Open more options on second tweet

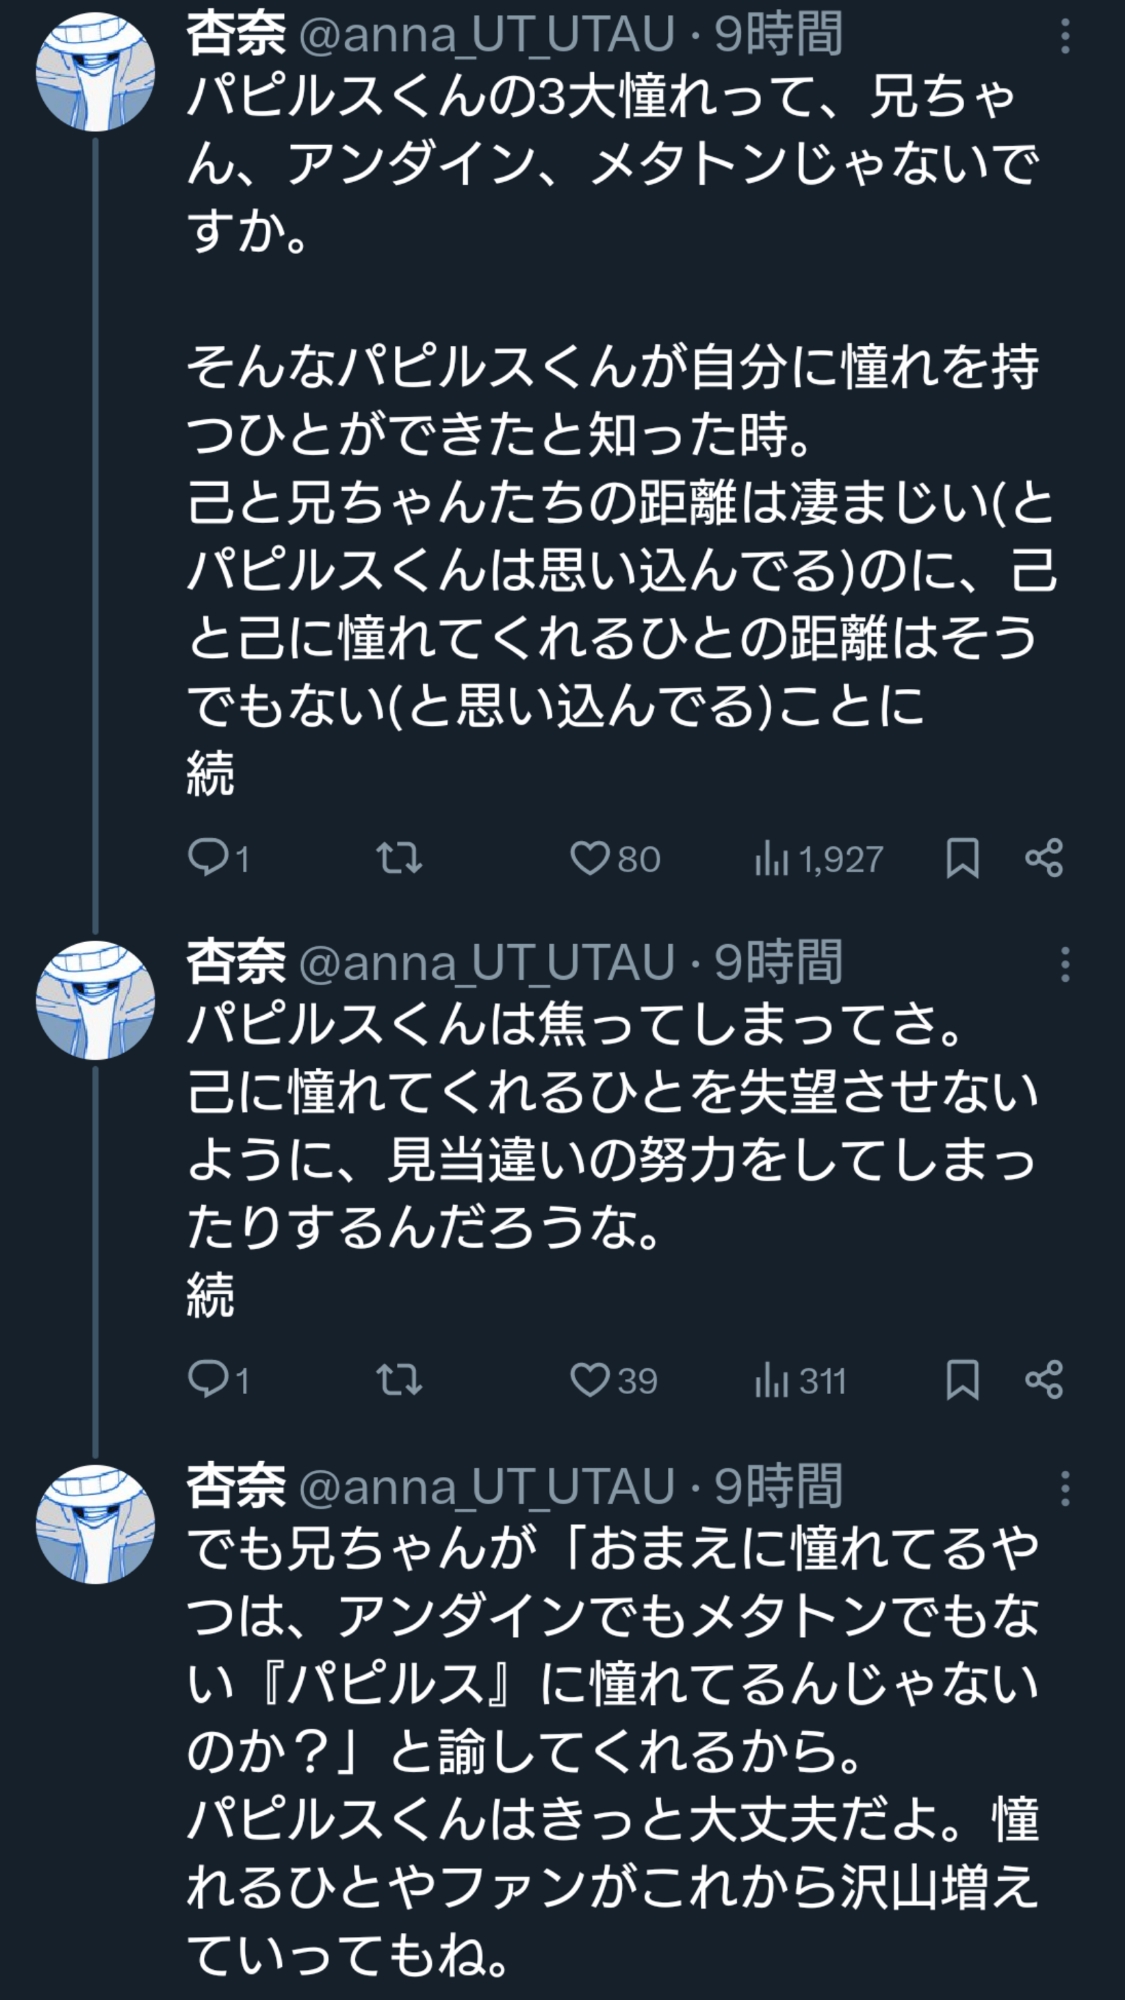tap(1065, 964)
